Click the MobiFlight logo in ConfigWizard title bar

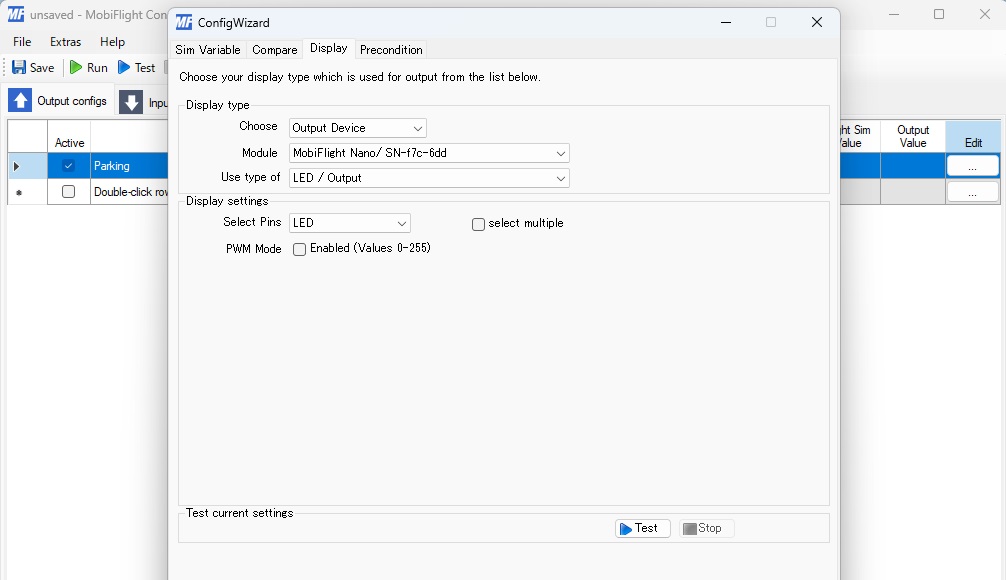(184, 22)
